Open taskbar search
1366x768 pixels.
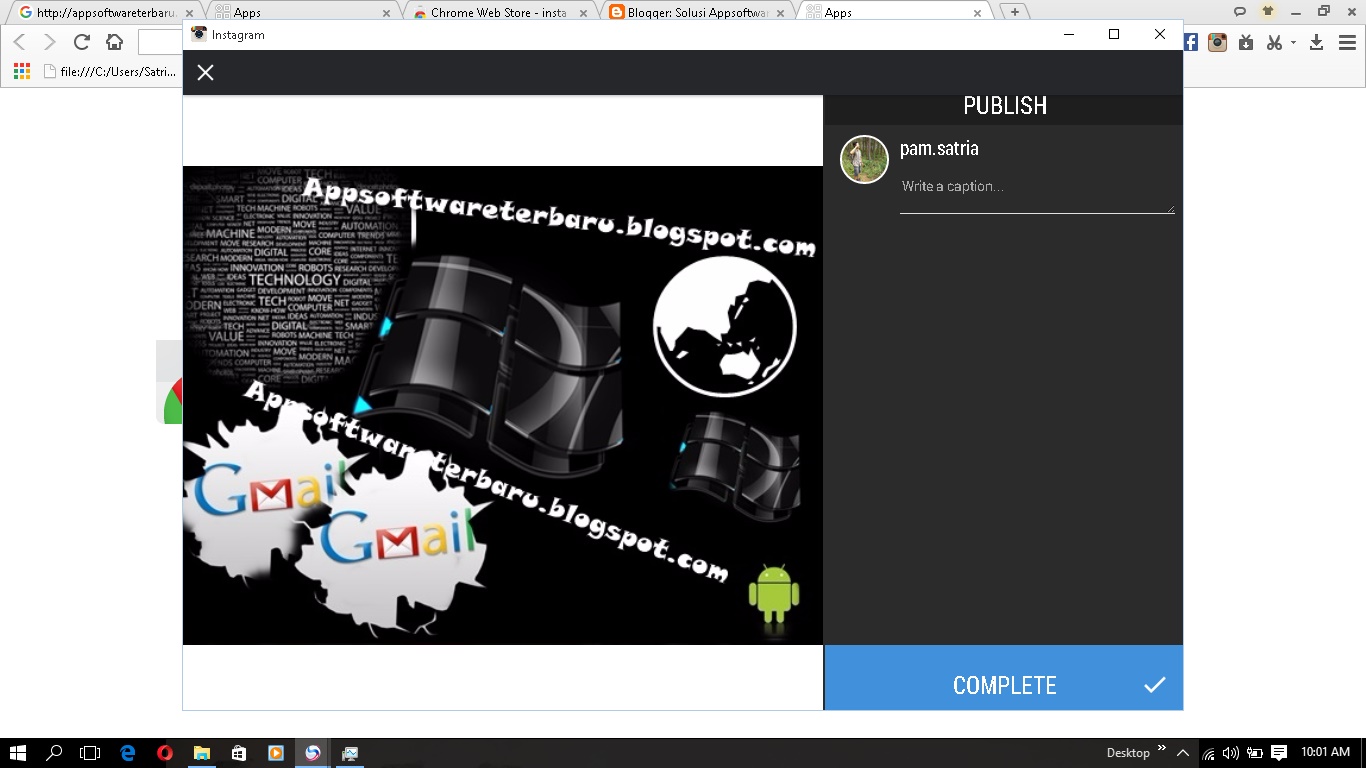click(54, 753)
